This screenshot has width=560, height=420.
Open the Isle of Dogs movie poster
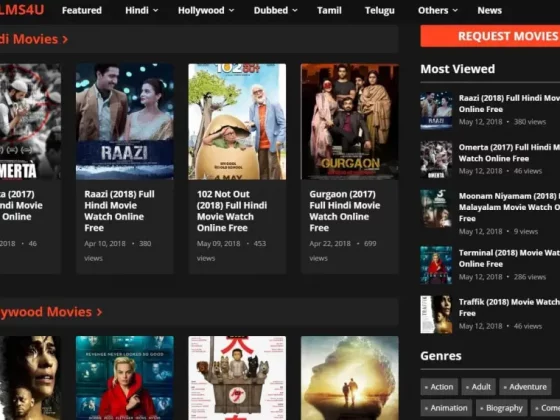click(237, 378)
